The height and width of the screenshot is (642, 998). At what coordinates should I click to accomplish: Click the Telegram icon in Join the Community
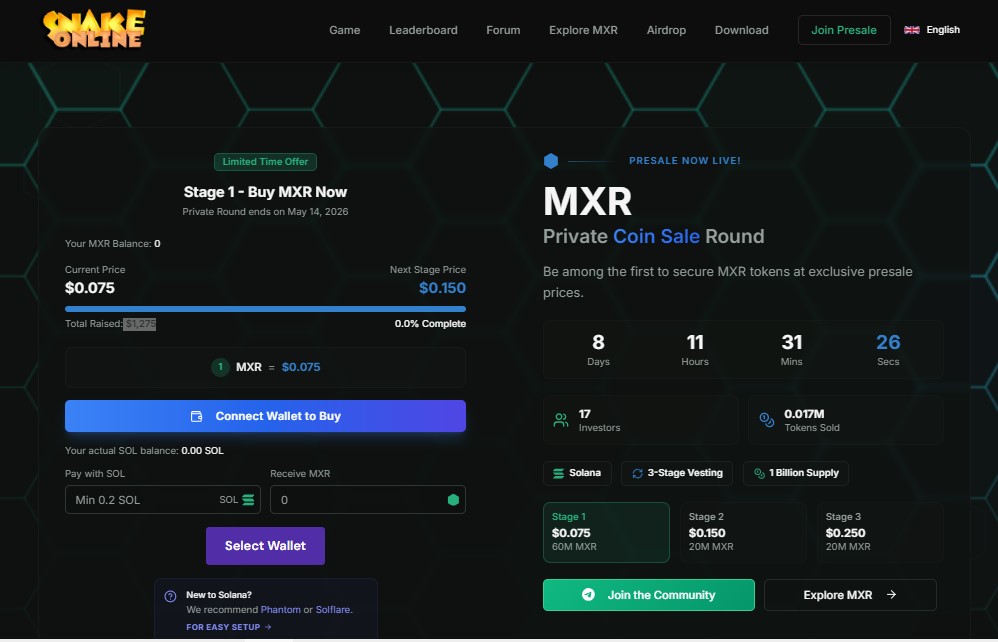click(x=588, y=594)
